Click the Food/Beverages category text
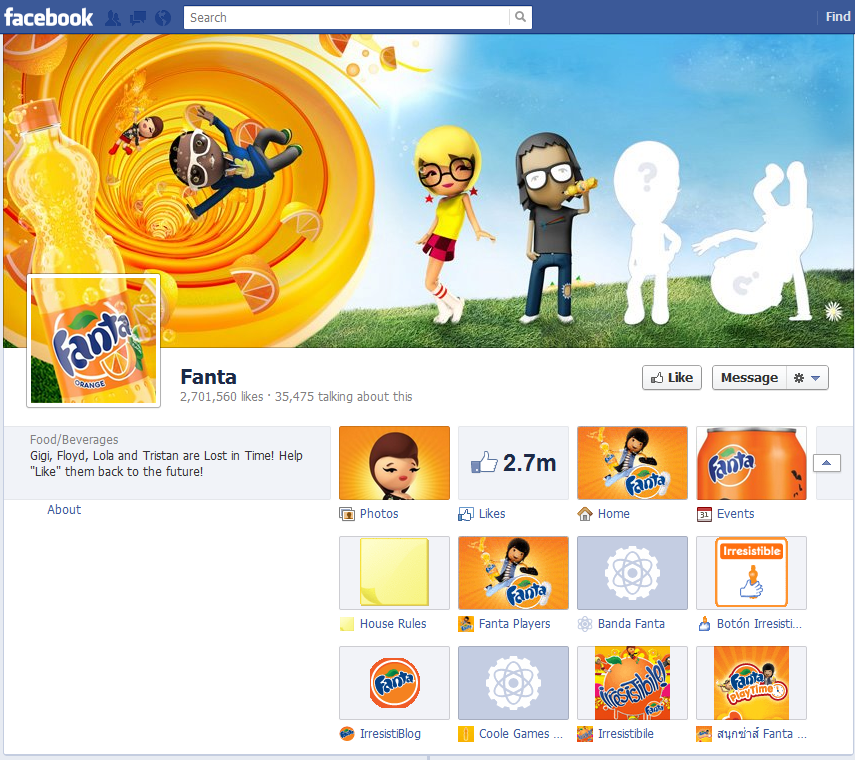This screenshot has height=760, width=855. (x=74, y=439)
